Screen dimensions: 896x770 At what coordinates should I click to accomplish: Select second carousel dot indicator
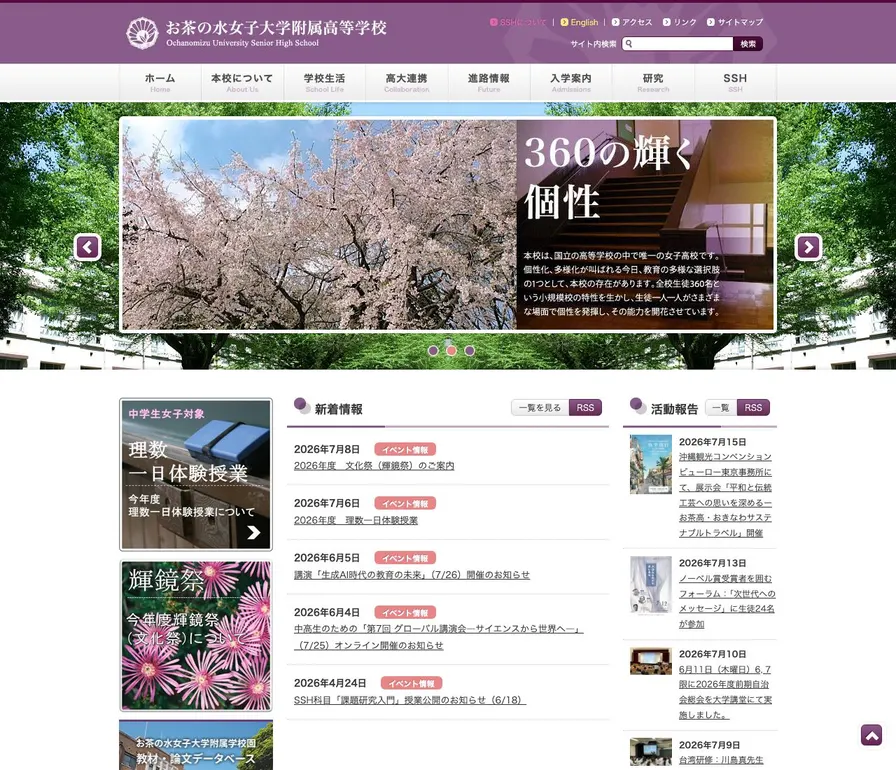[x=451, y=350]
